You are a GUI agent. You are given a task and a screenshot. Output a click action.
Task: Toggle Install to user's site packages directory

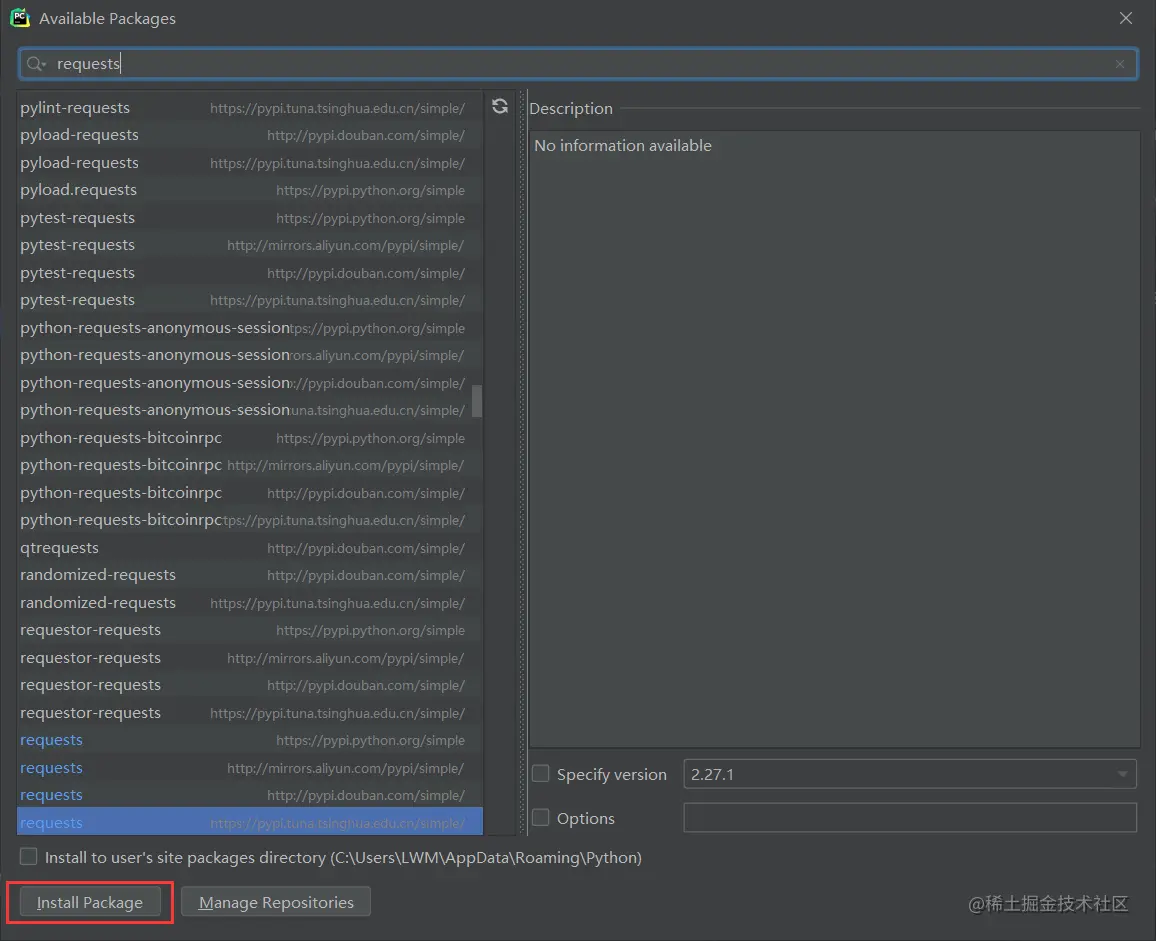pos(29,856)
